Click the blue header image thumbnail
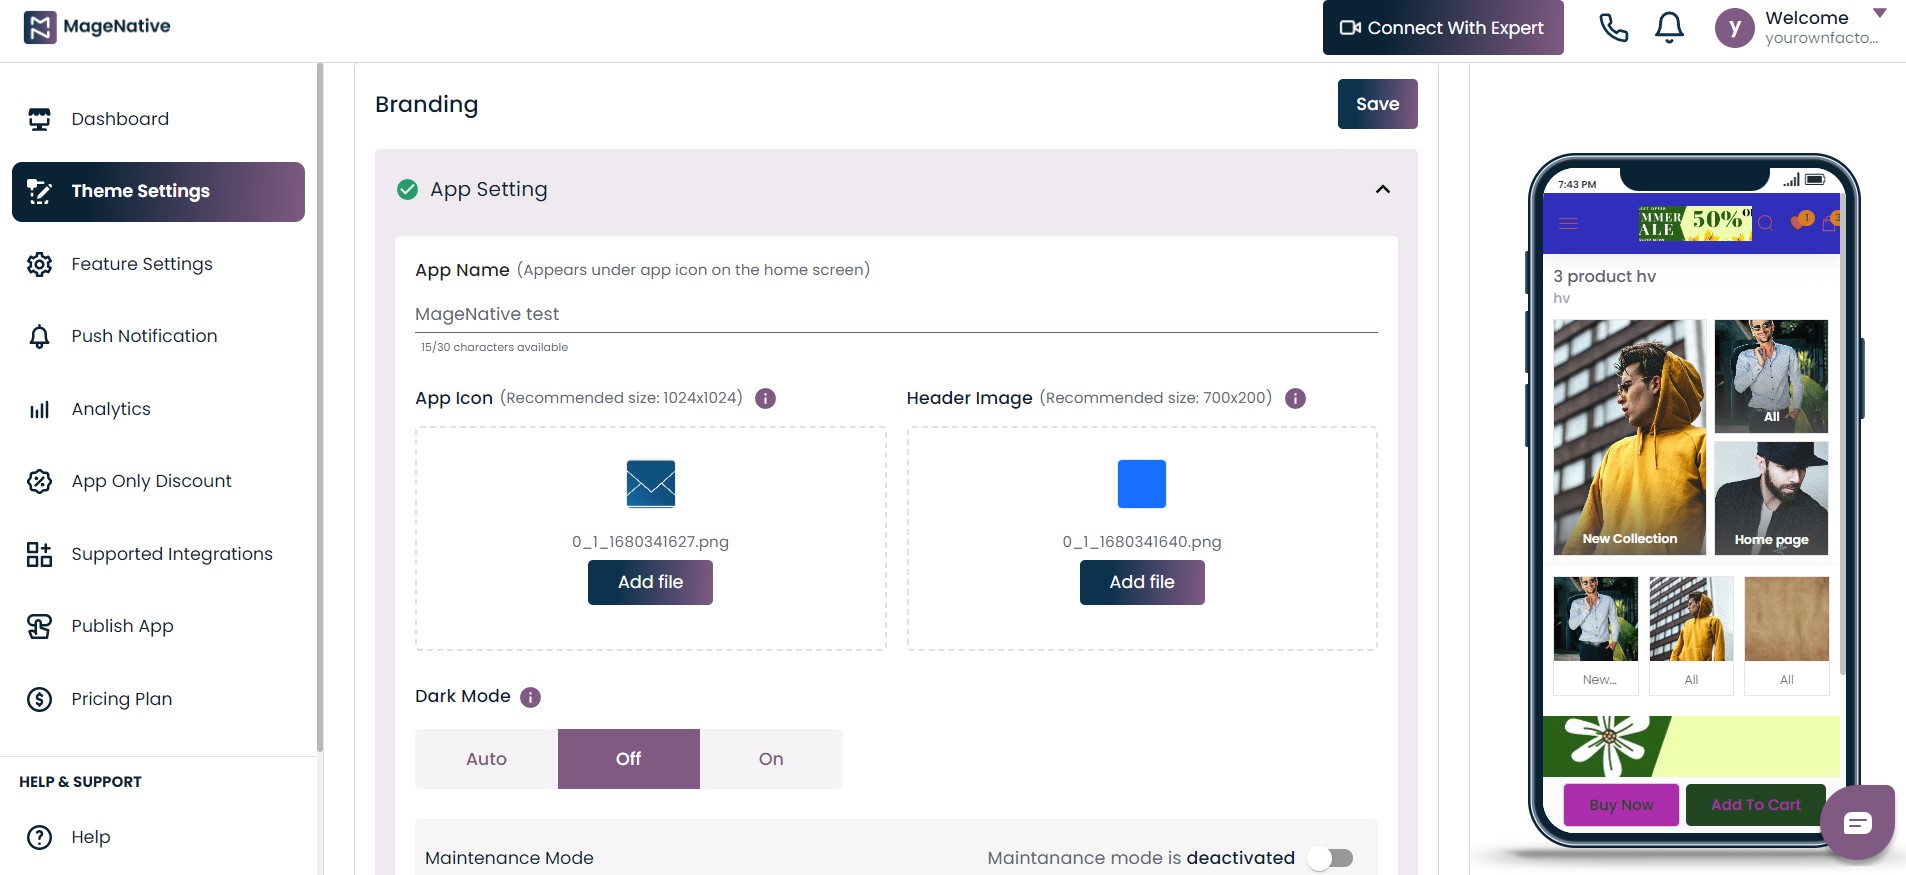 1142,484
